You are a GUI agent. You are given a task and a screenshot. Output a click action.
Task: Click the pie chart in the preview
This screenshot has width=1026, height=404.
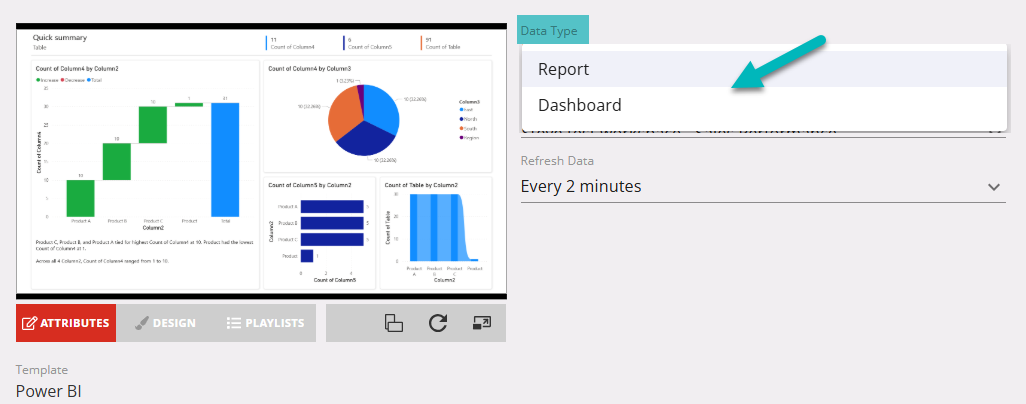(363, 120)
